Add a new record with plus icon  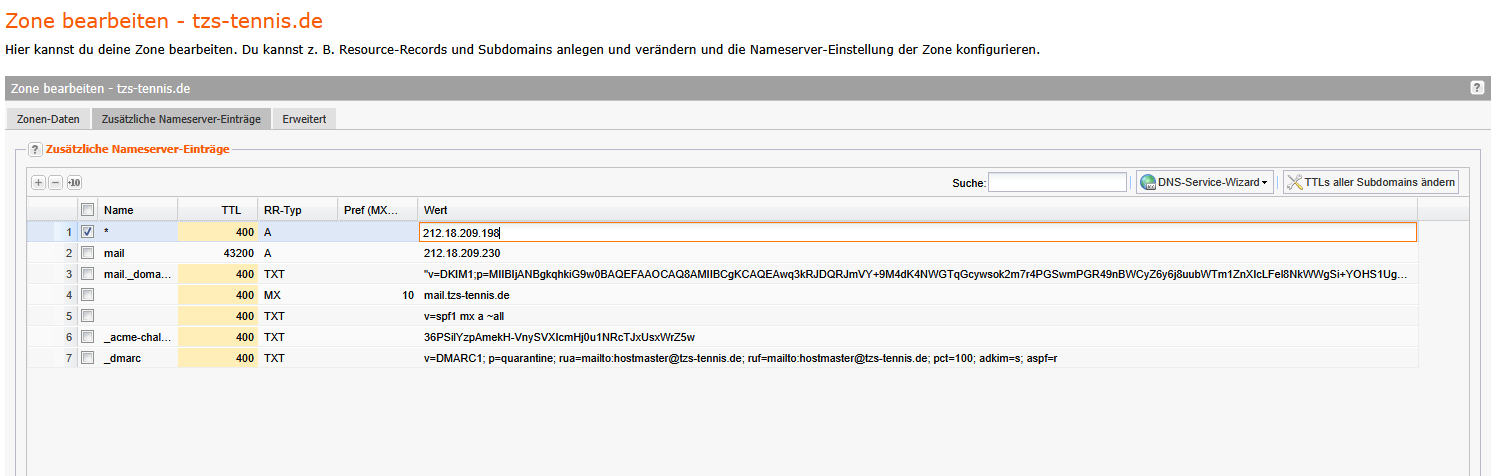tap(38, 182)
